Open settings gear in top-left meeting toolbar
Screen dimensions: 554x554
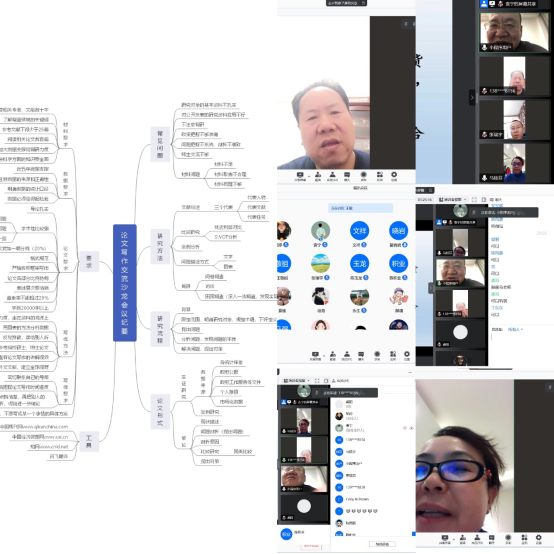(x=394, y=175)
